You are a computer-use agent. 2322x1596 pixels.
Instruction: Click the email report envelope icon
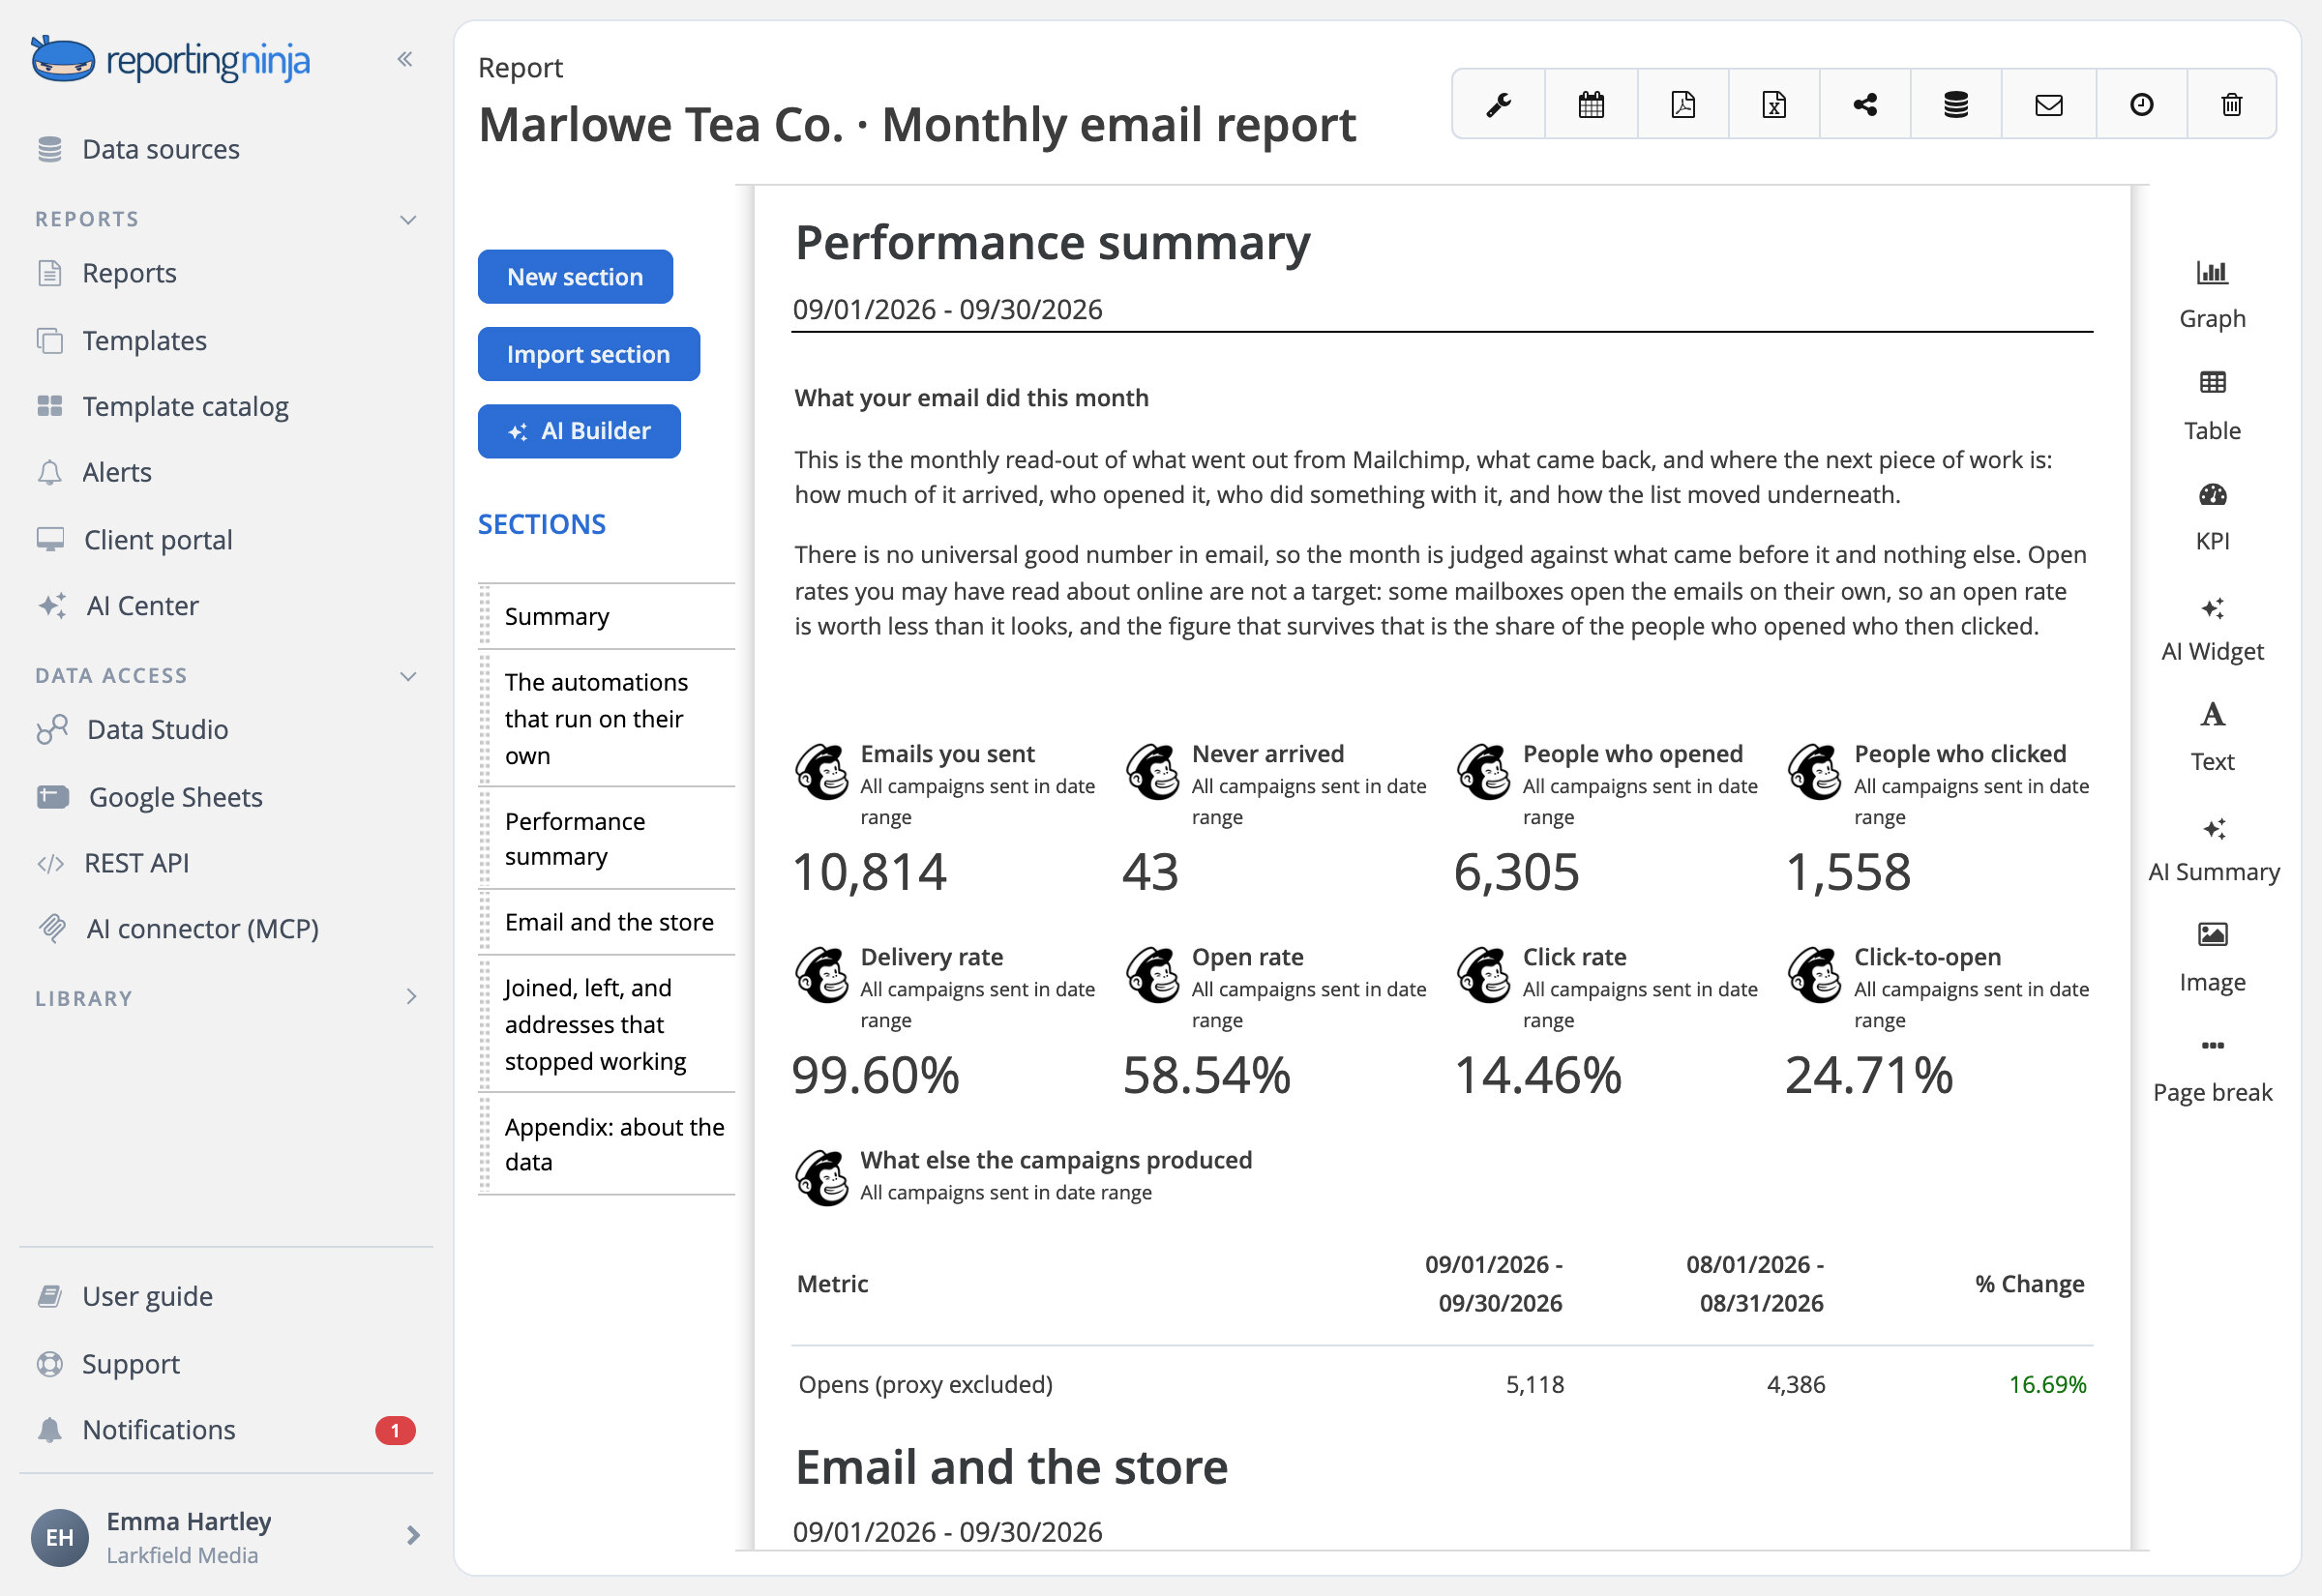point(2049,104)
